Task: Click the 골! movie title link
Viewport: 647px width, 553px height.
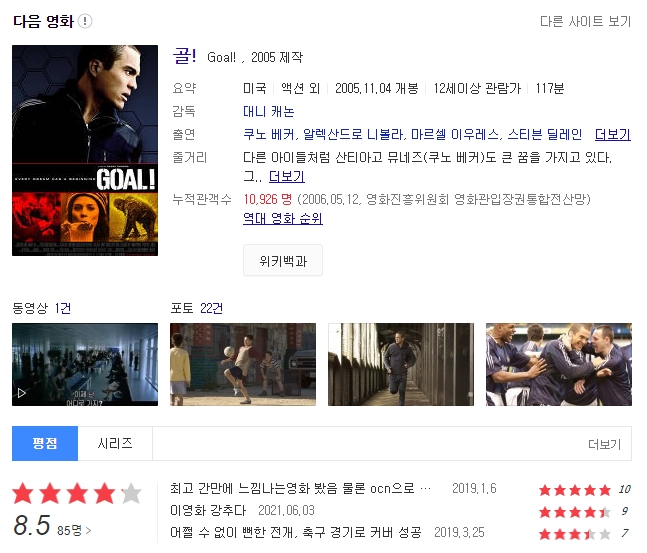Action: tap(184, 56)
